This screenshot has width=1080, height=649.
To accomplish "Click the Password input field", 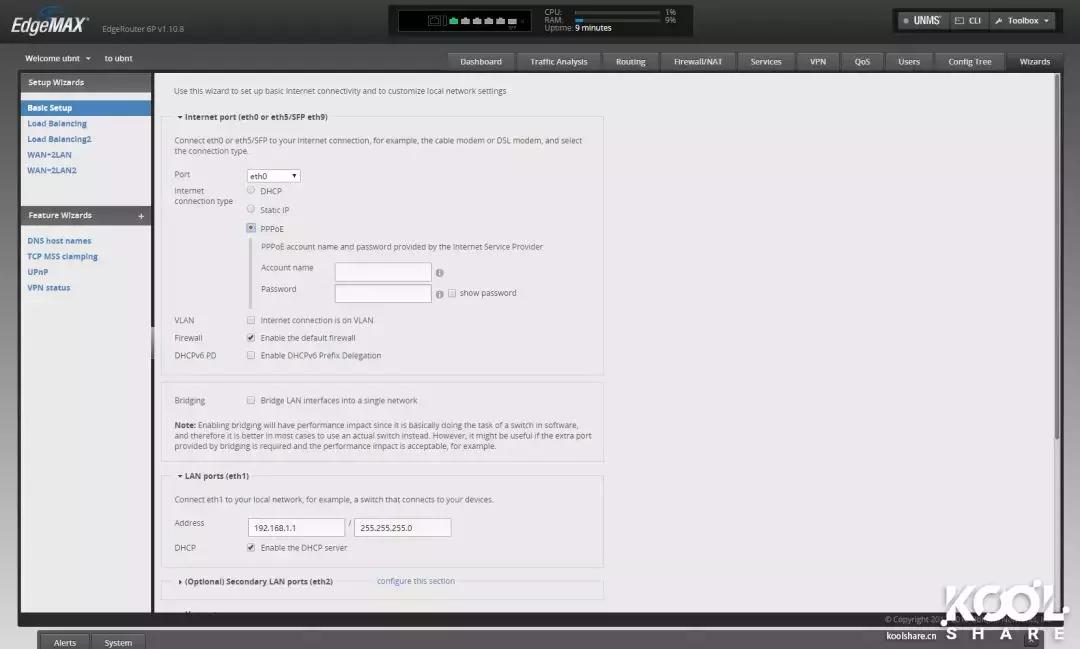I will pos(383,293).
